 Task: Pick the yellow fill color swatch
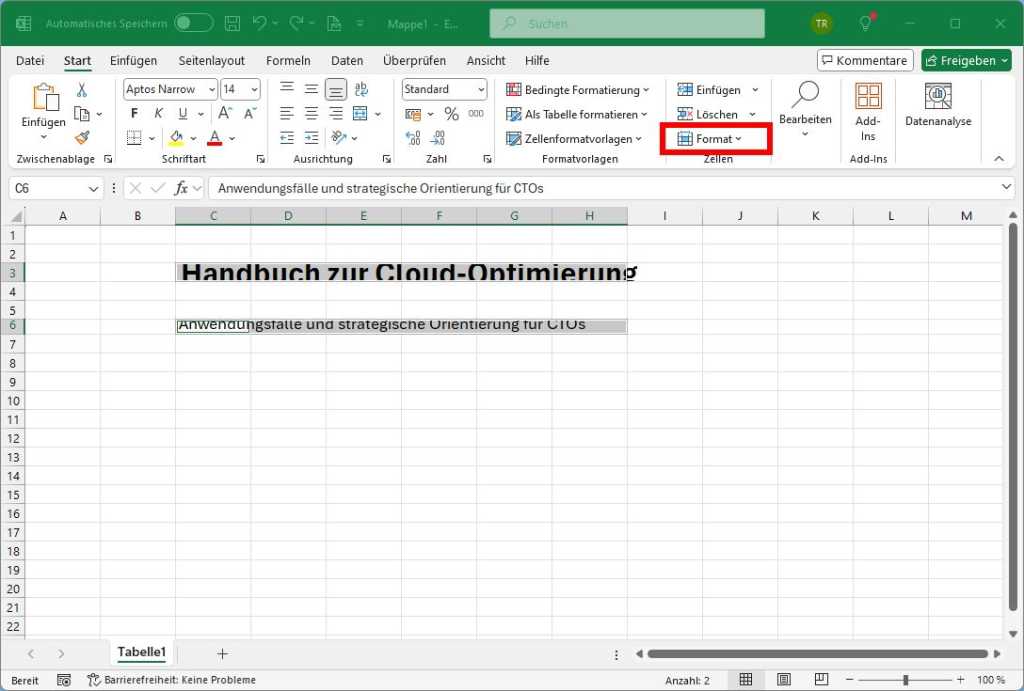pyautogui.click(x=176, y=138)
